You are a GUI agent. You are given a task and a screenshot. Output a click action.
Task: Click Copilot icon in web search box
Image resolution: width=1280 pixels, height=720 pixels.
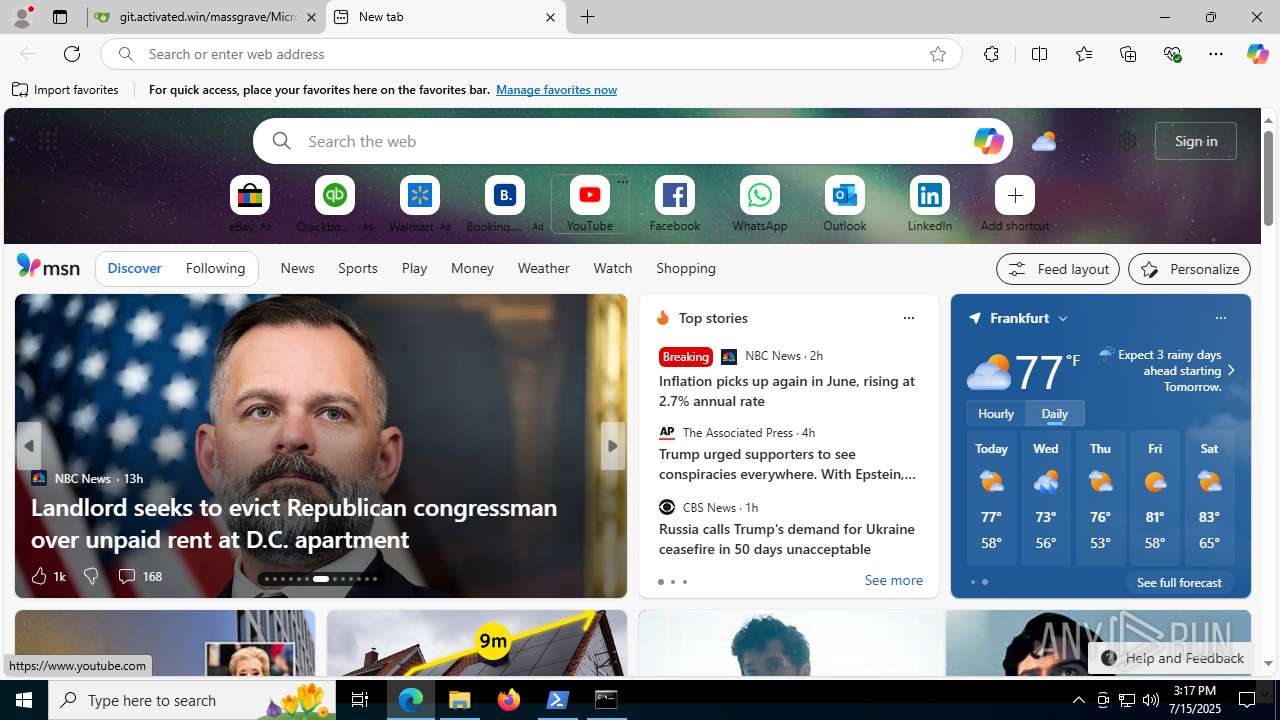click(x=988, y=141)
